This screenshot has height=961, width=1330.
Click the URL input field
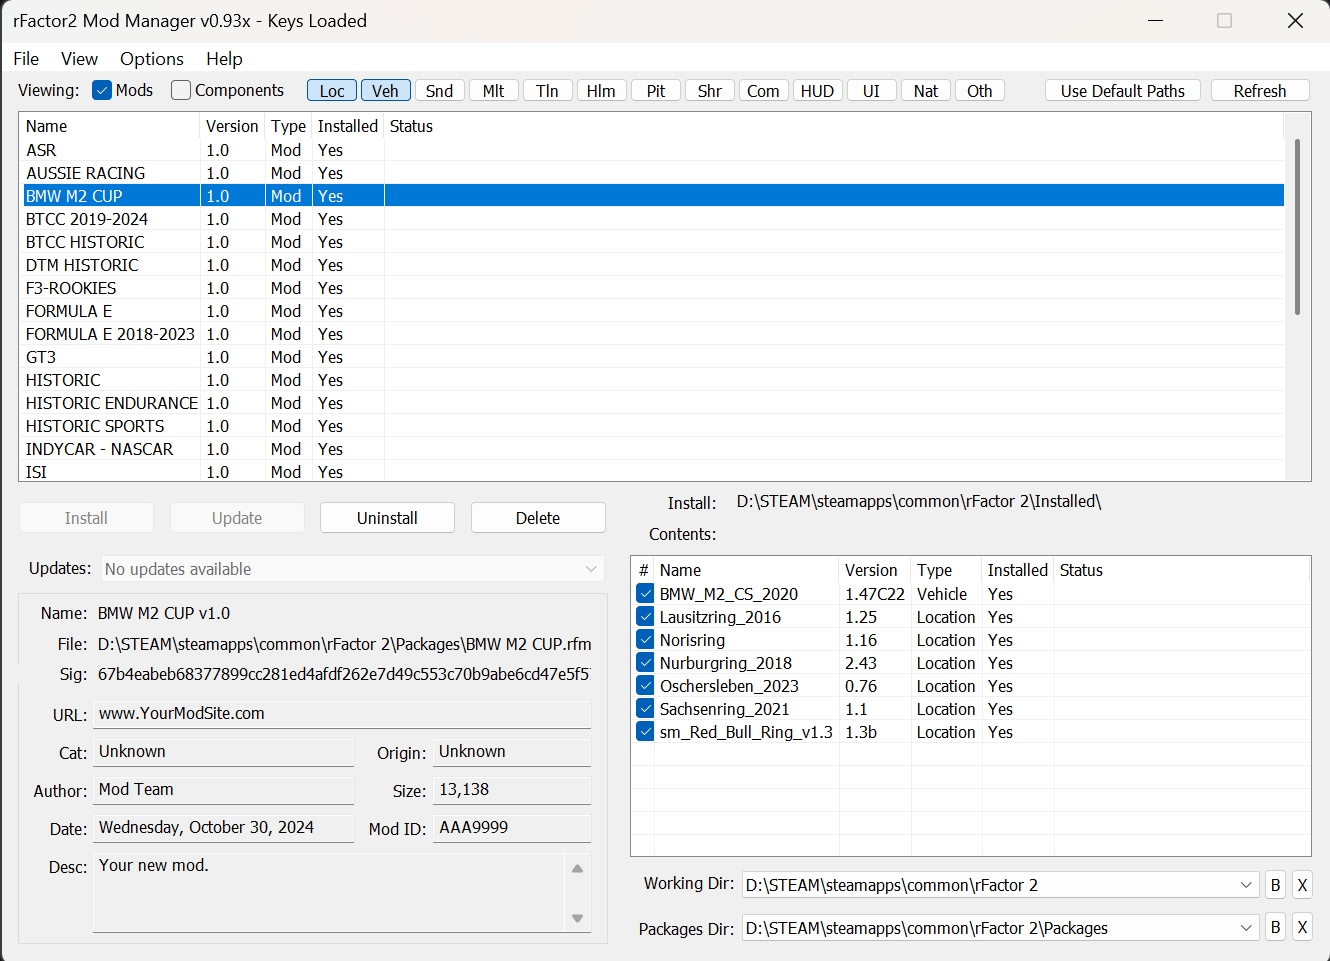click(342, 714)
